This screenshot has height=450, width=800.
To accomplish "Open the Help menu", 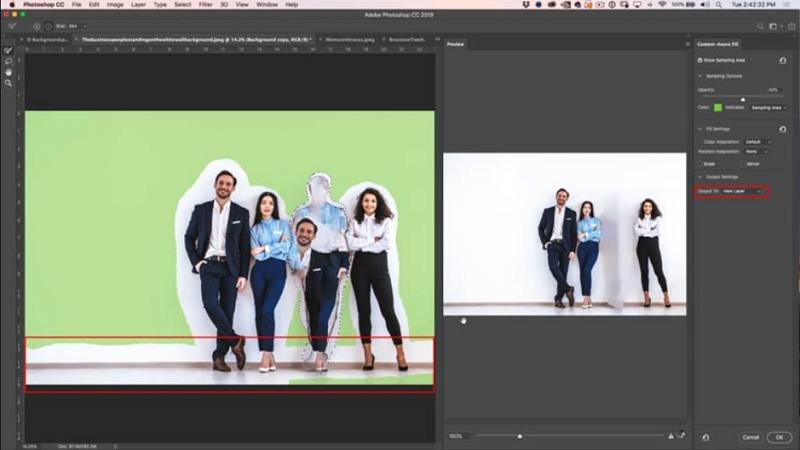I will pyautogui.click(x=291, y=5).
